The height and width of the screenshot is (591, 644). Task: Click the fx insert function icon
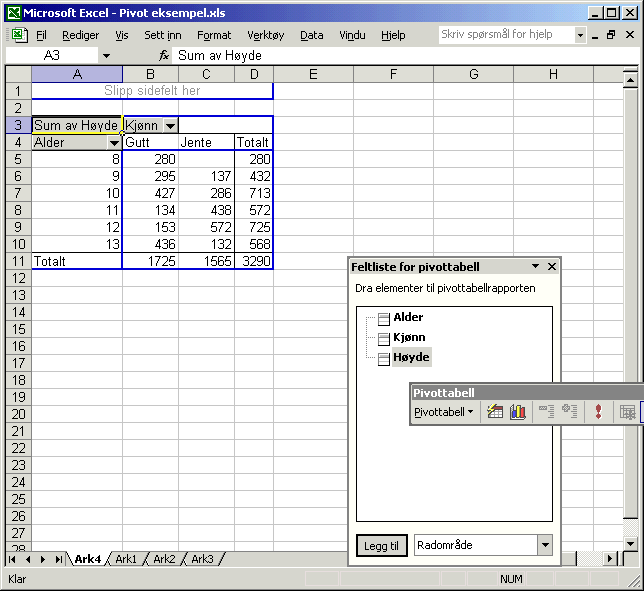(x=164, y=56)
